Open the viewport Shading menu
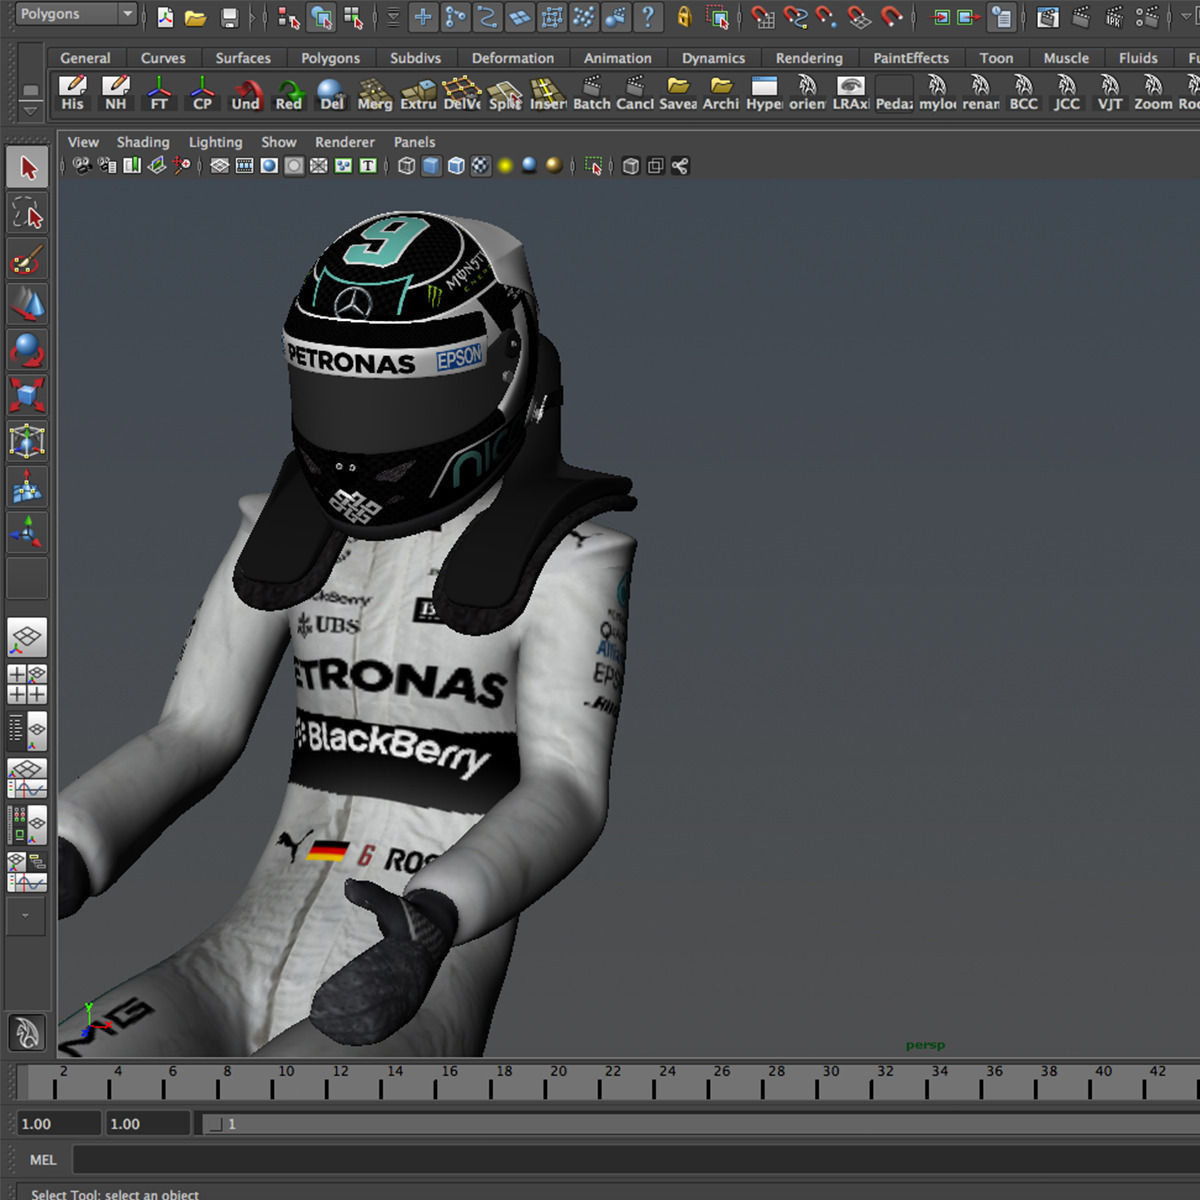 [x=143, y=142]
